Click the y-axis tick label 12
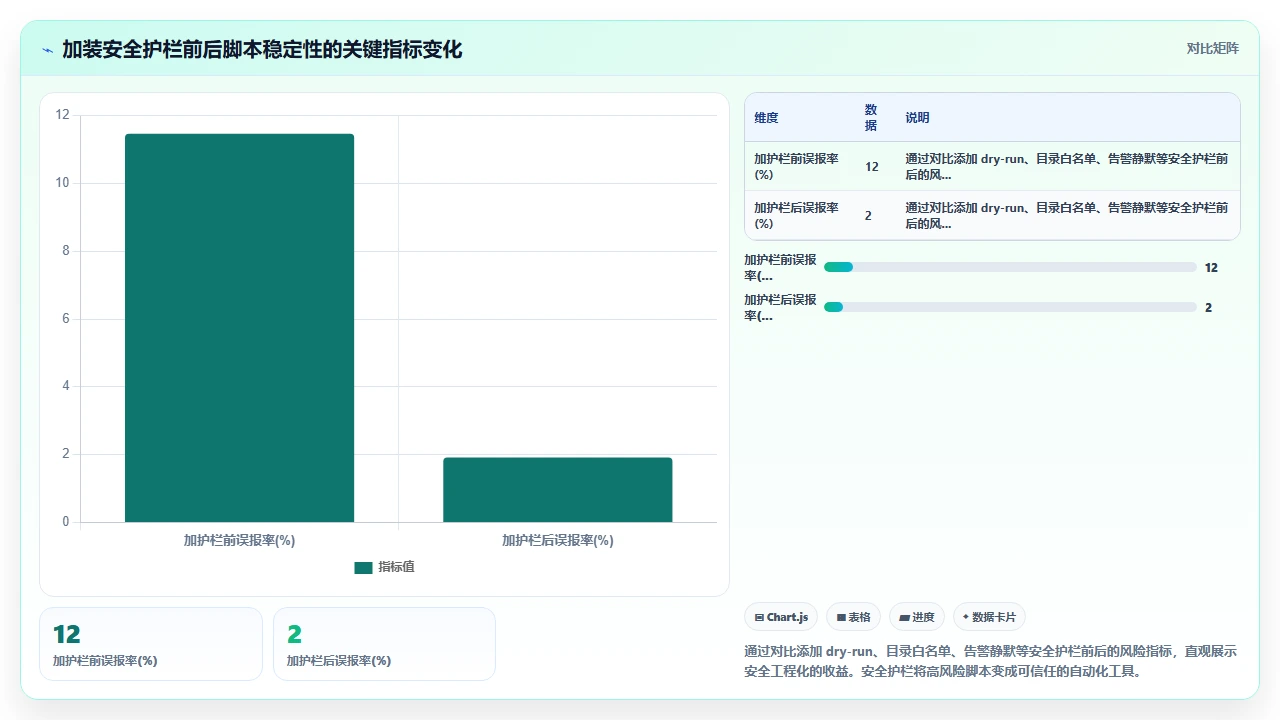 tap(63, 115)
